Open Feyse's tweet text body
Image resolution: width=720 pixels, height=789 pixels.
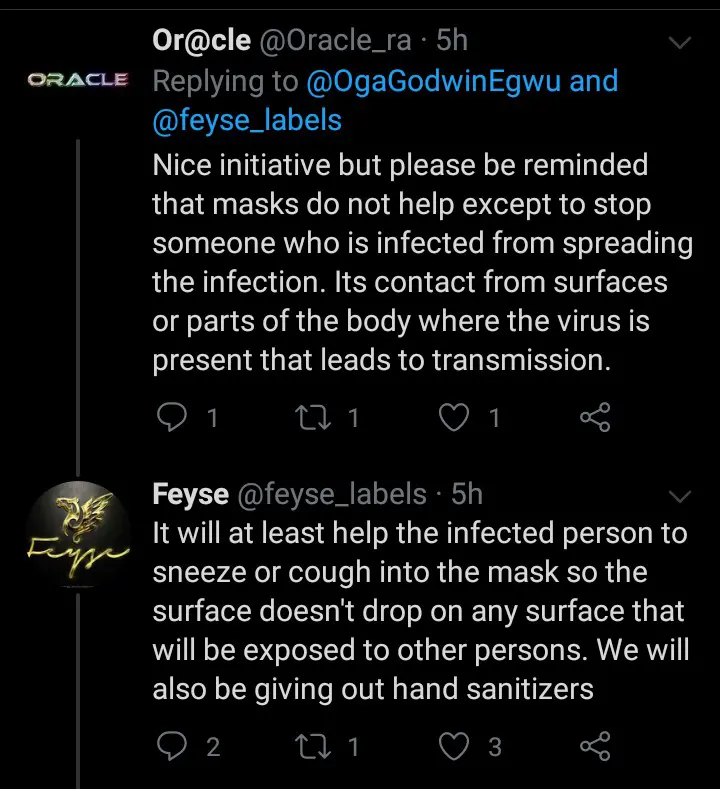[421, 611]
